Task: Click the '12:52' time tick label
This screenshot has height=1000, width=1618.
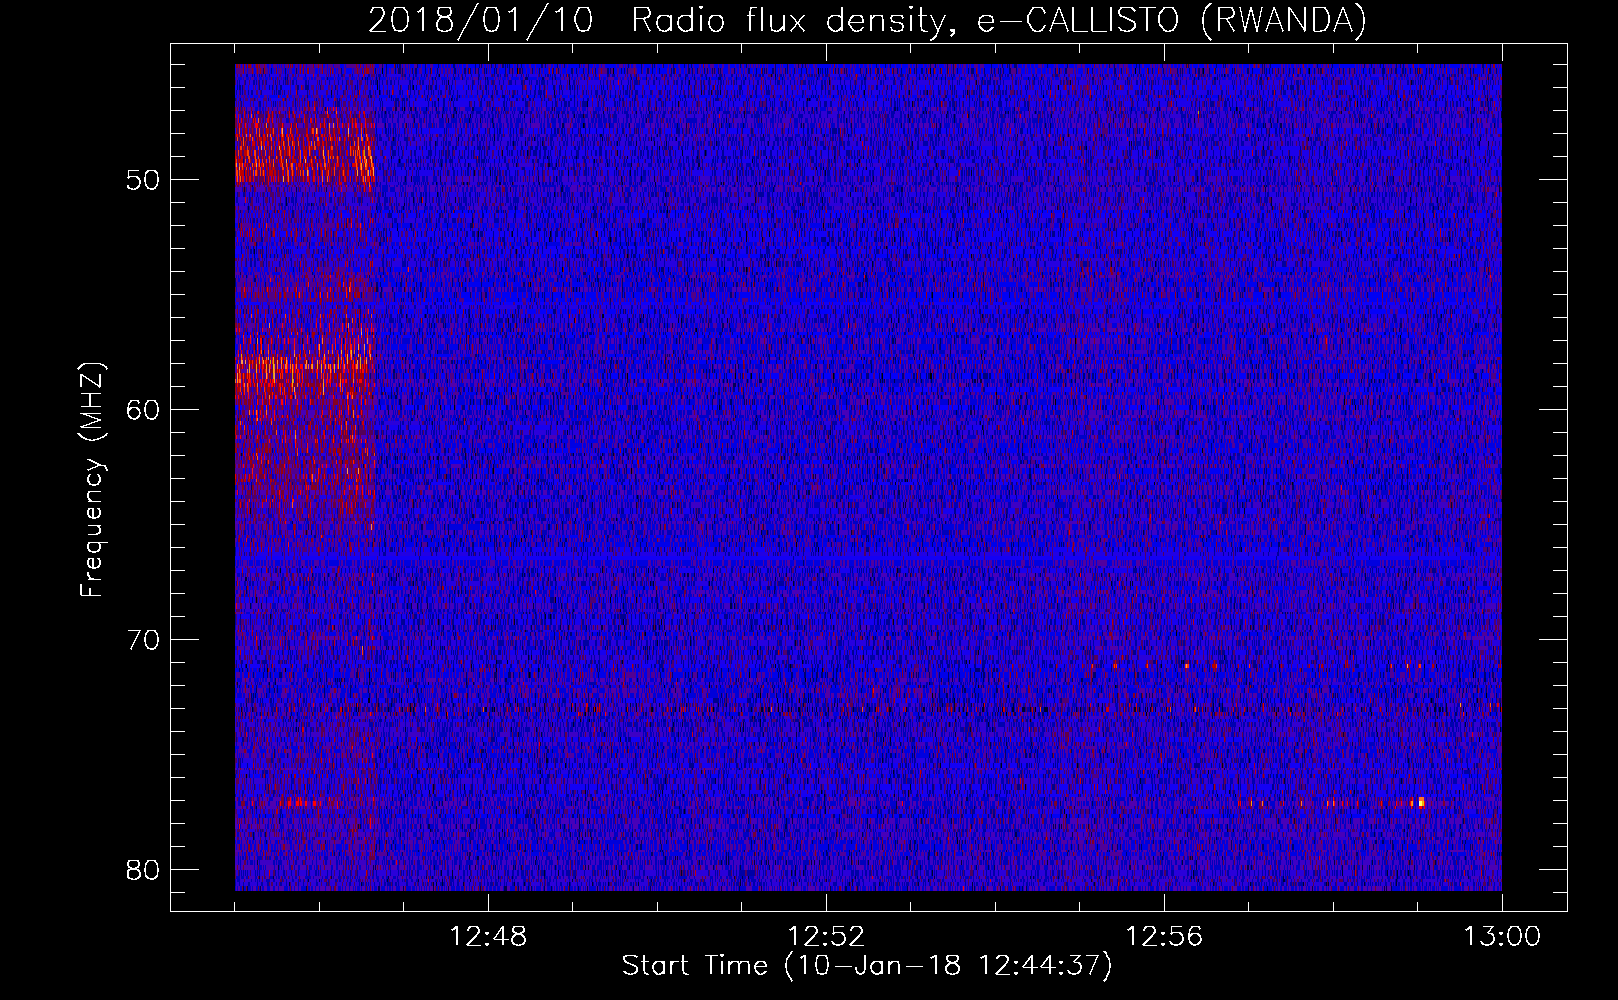Action: [x=826, y=937]
